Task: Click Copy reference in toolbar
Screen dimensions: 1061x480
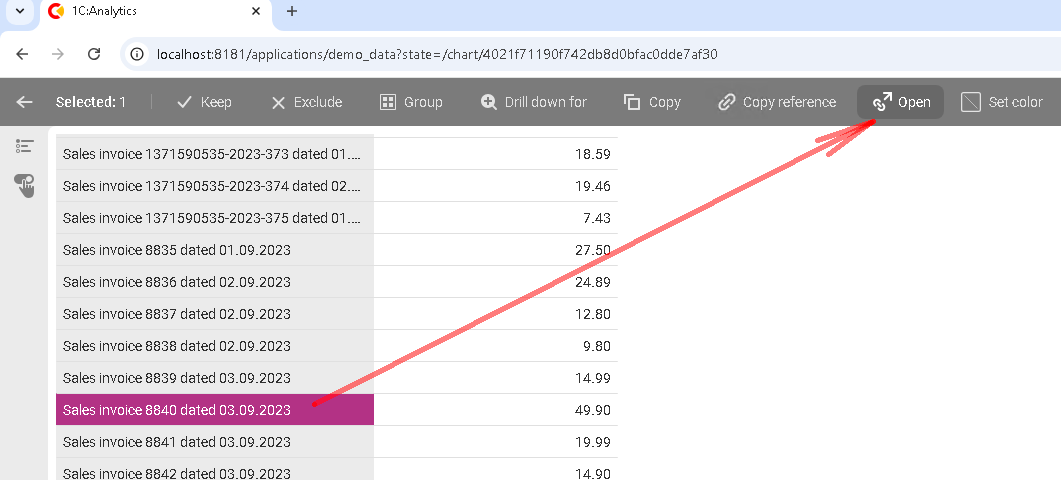Action: [x=777, y=102]
